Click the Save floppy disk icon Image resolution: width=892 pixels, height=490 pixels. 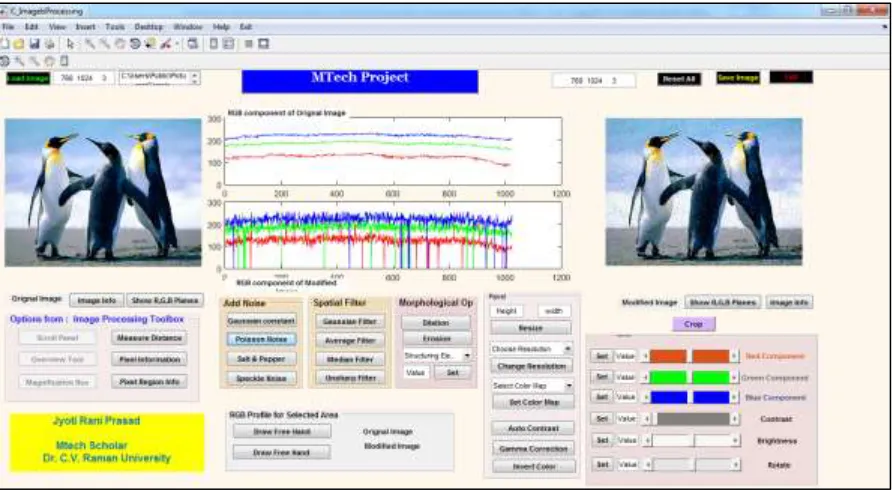(34, 44)
